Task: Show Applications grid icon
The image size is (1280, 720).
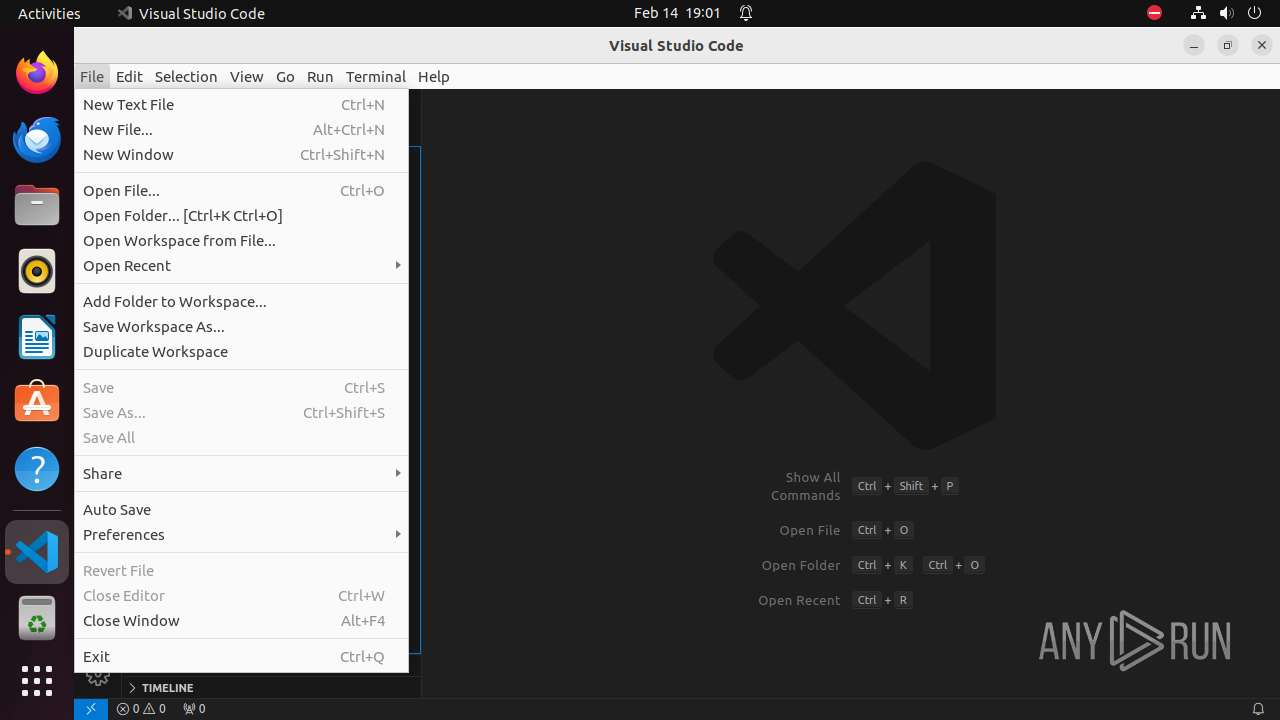Action: [x=37, y=681]
